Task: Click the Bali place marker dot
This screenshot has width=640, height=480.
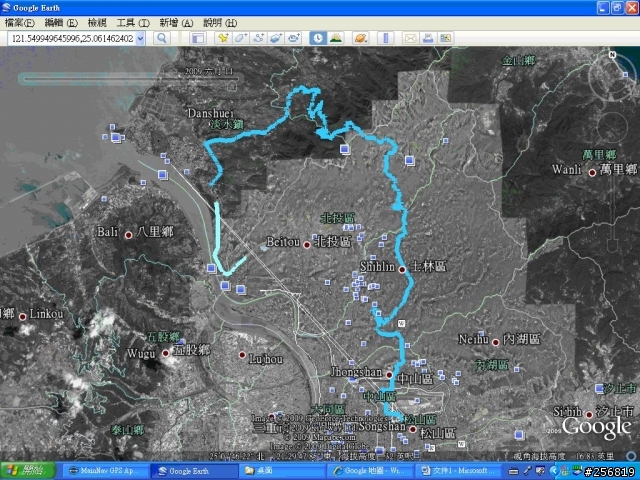Action: tap(129, 235)
